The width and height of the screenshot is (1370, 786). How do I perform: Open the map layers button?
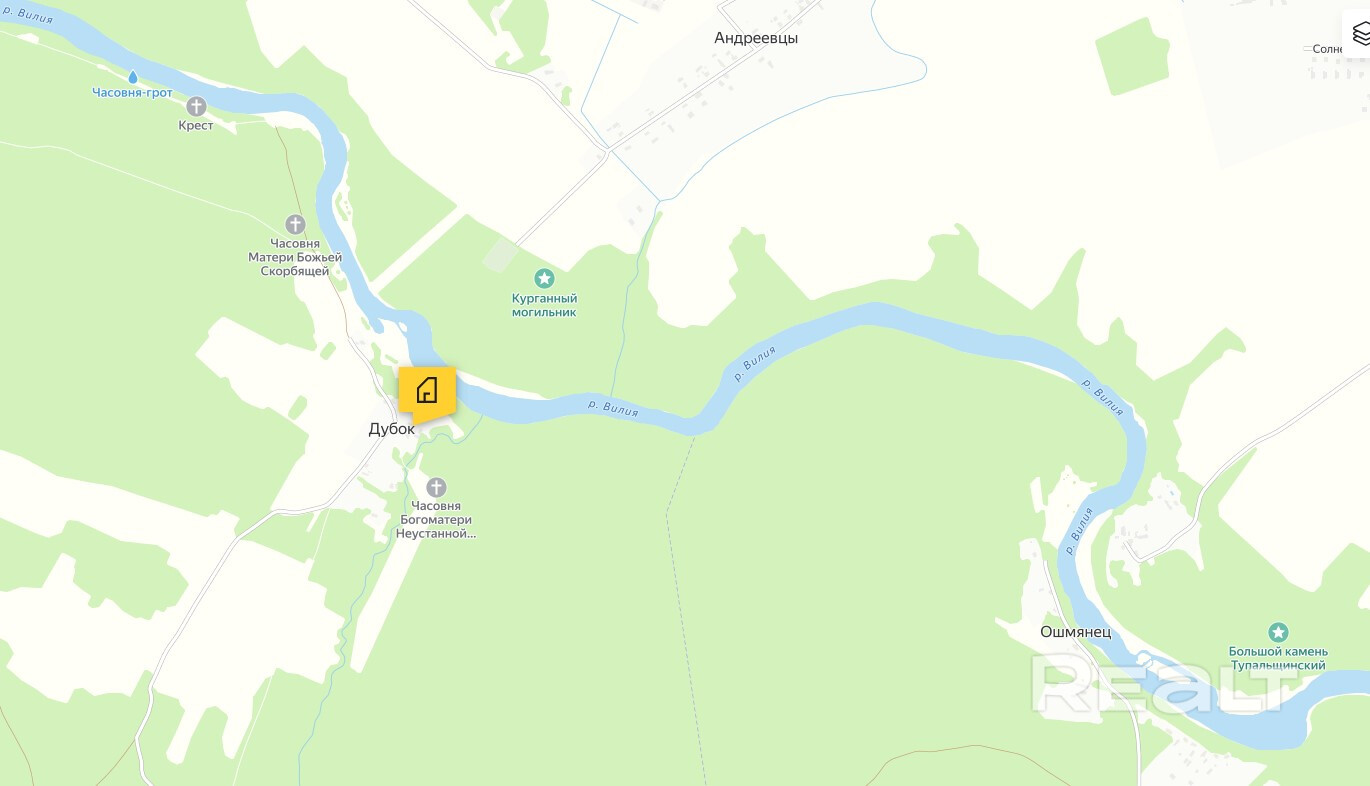coord(1360,34)
